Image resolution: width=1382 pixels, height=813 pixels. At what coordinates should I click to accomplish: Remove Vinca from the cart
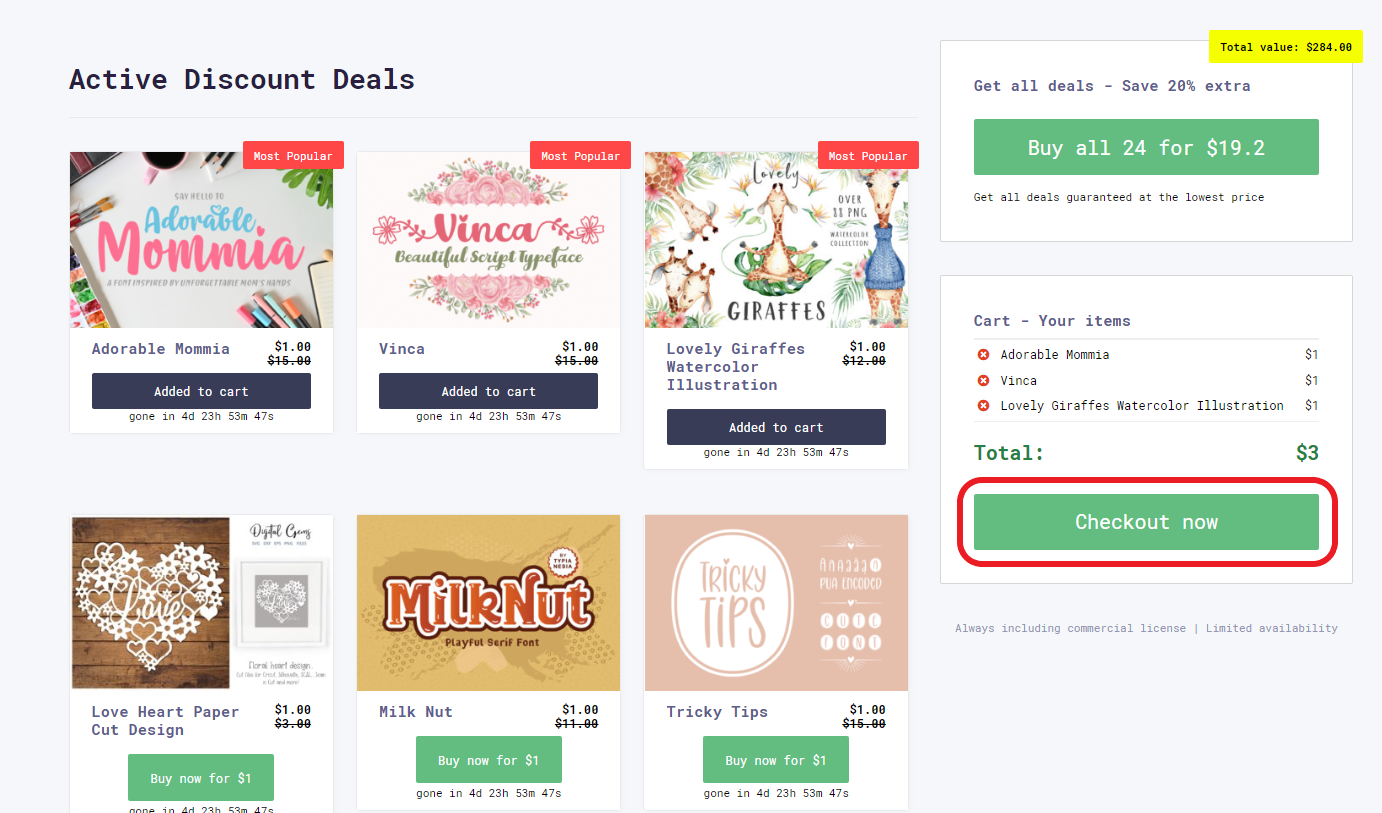[x=983, y=380]
